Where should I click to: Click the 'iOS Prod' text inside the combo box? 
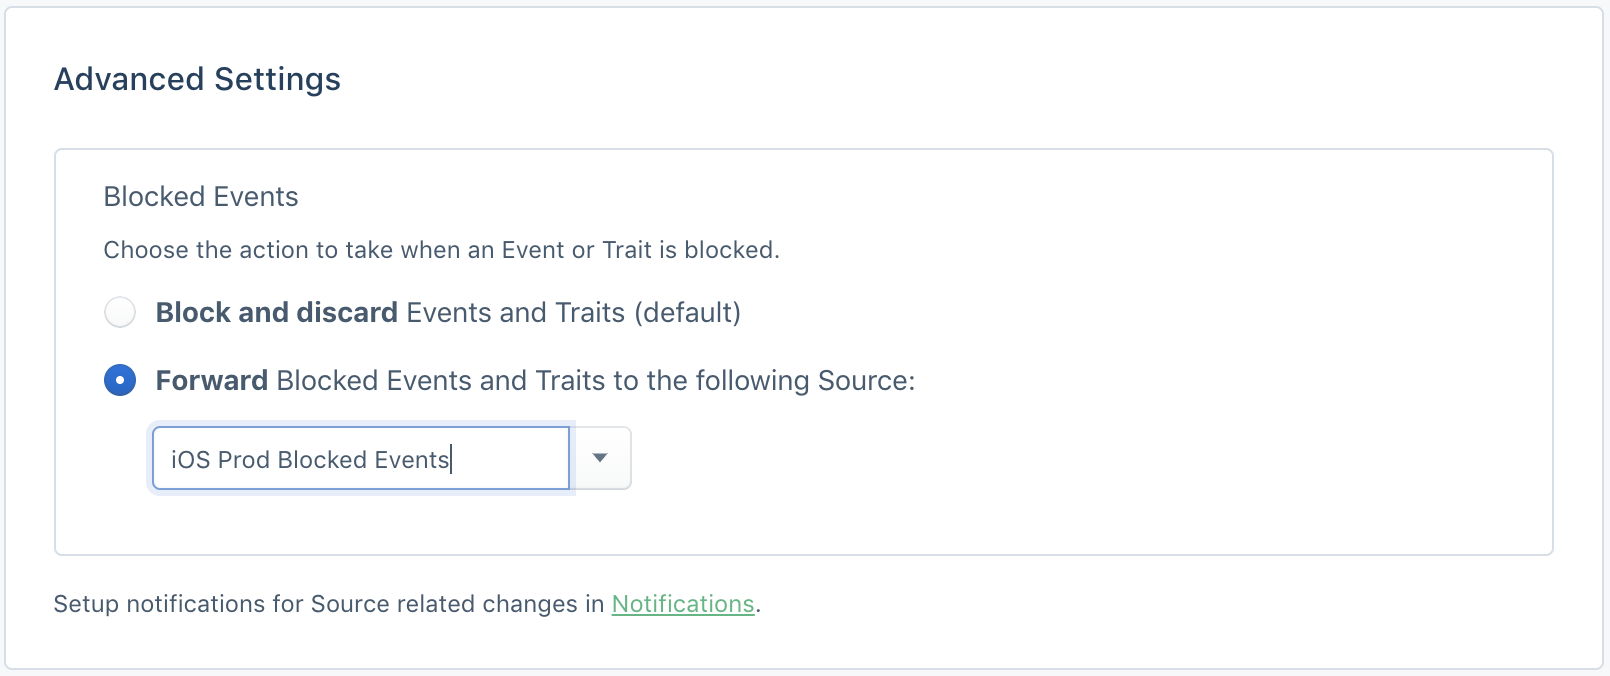coord(220,459)
